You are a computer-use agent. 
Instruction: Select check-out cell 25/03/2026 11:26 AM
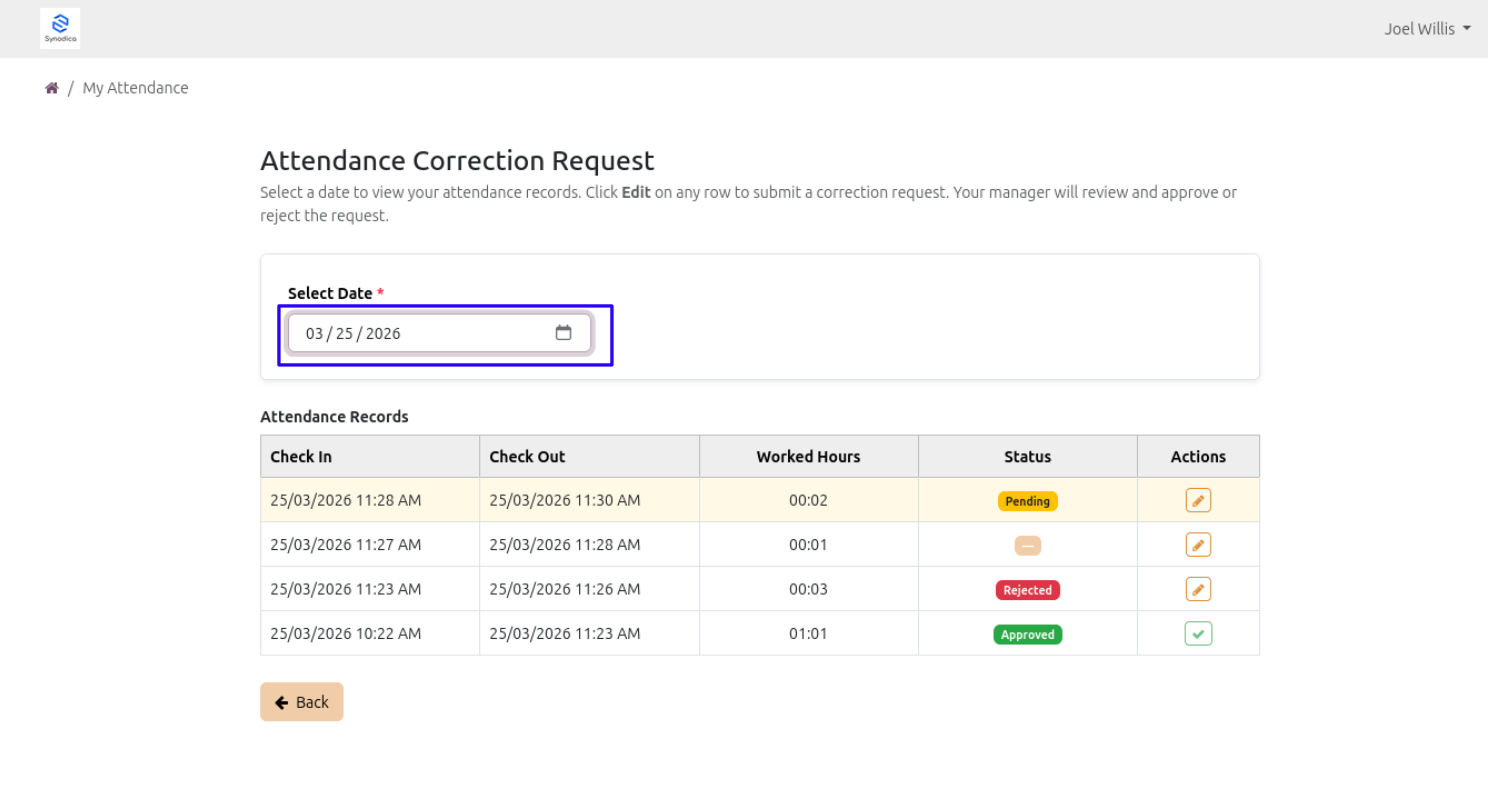589,589
